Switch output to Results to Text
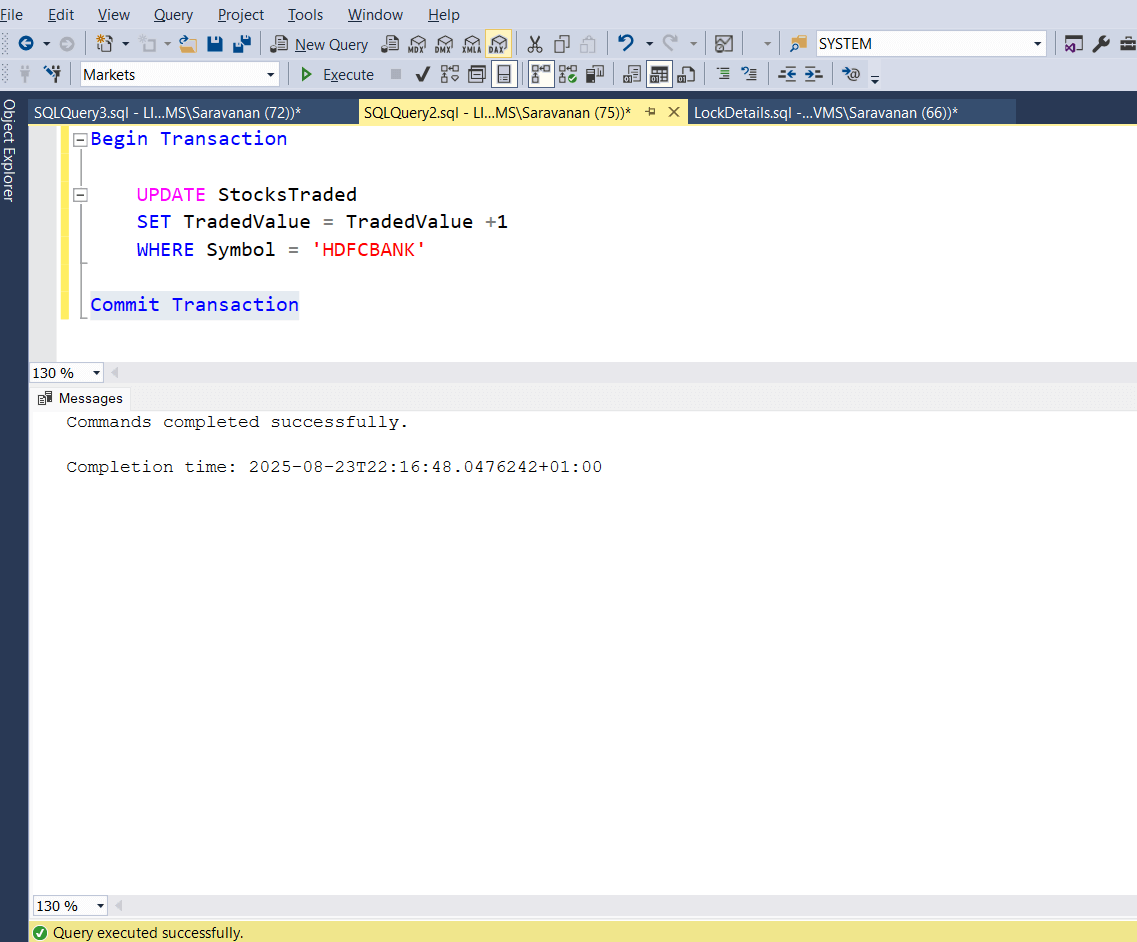 click(632, 74)
